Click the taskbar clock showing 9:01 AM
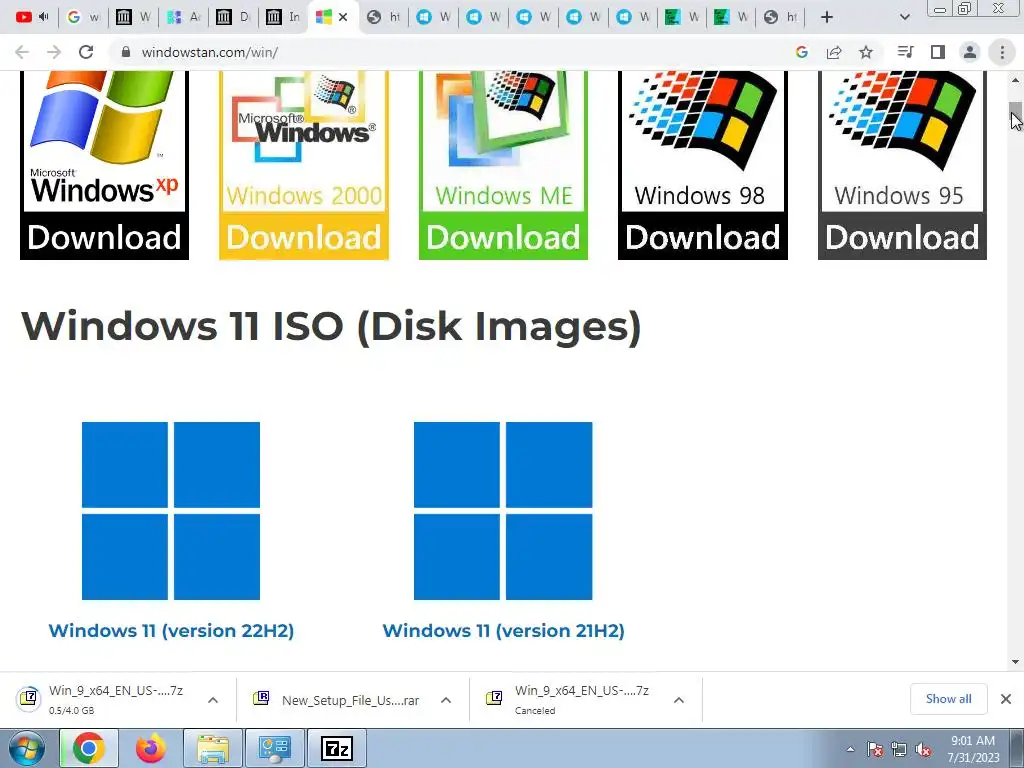Image resolution: width=1024 pixels, height=768 pixels. 973,749
